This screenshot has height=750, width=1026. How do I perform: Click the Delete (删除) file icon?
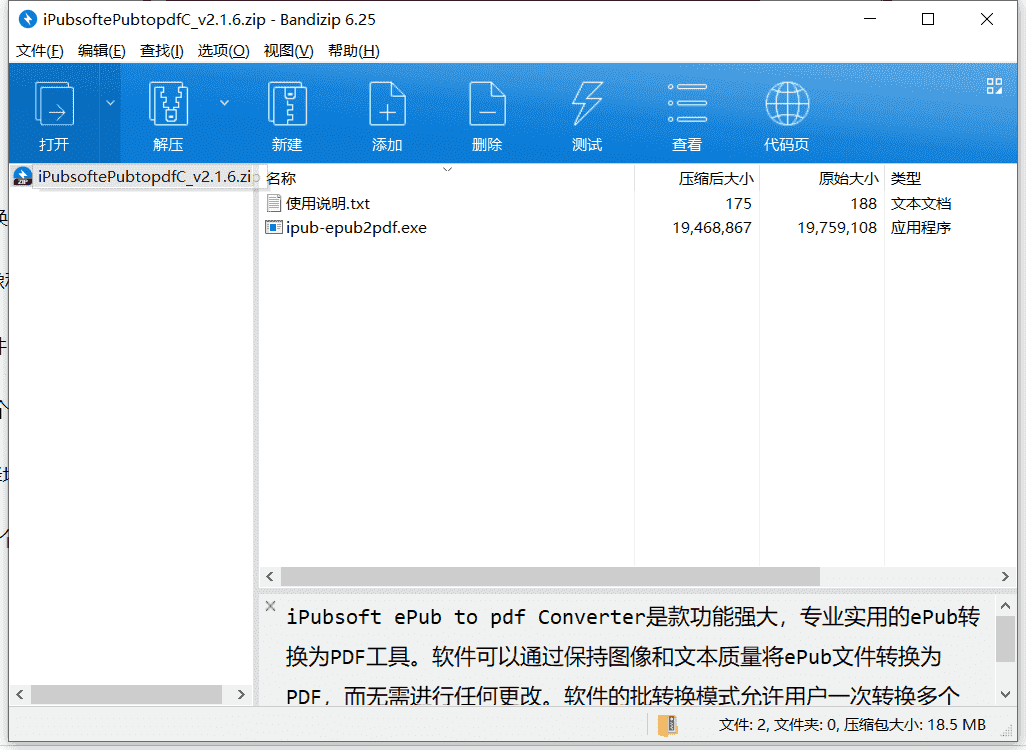[x=487, y=104]
